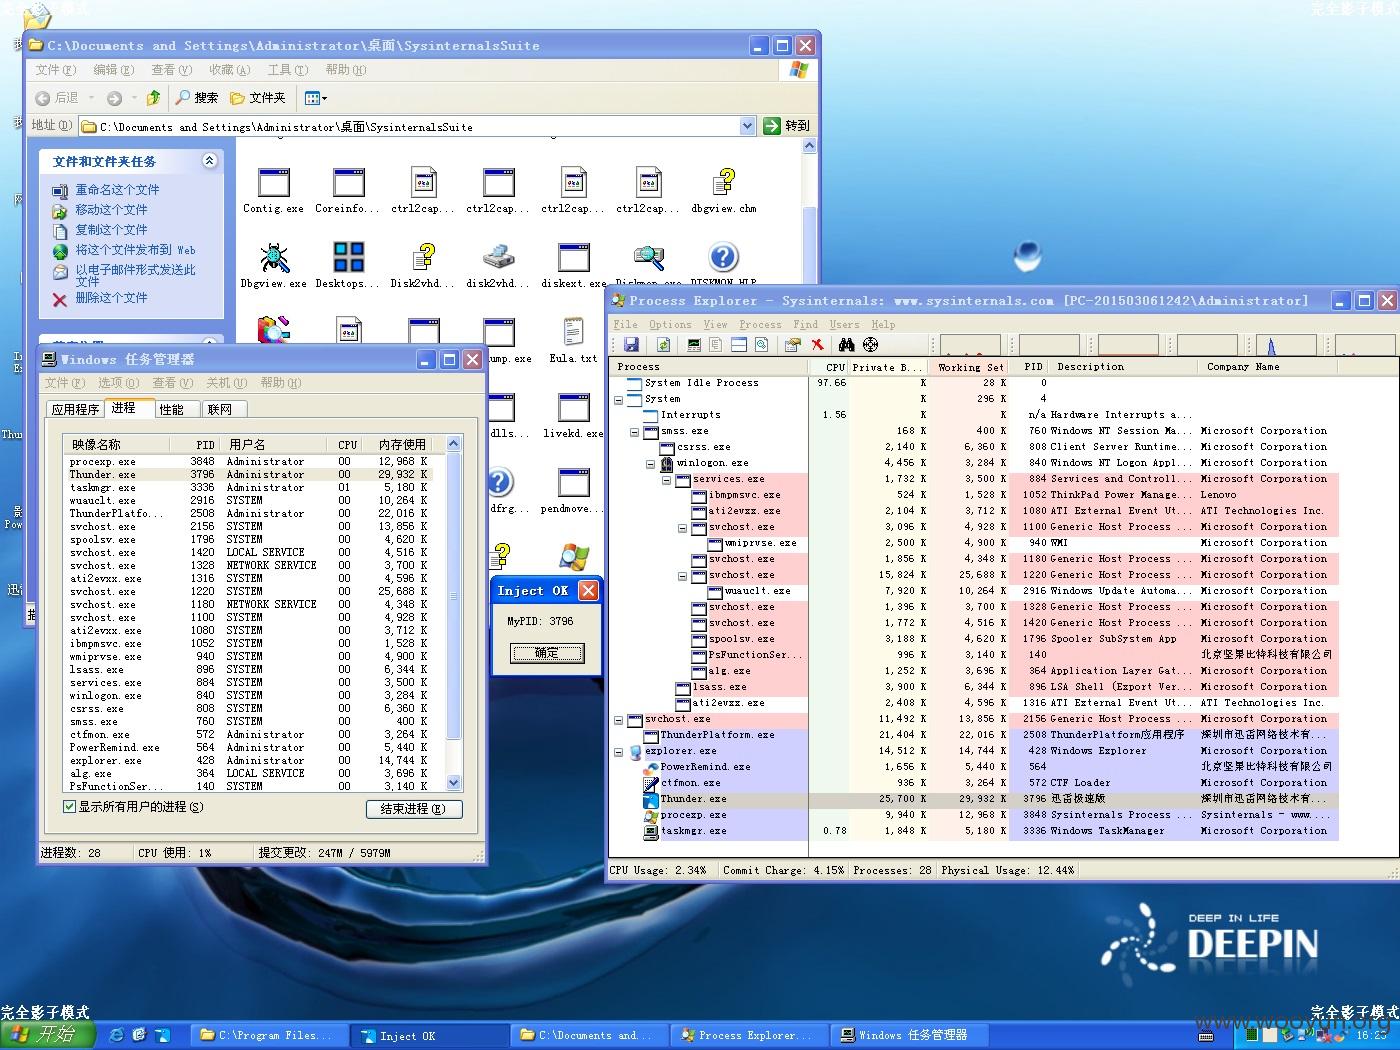The height and width of the screenshot is (1050, 1400).
Task: Collapse System node in process tree
Action: coord(618,399)
